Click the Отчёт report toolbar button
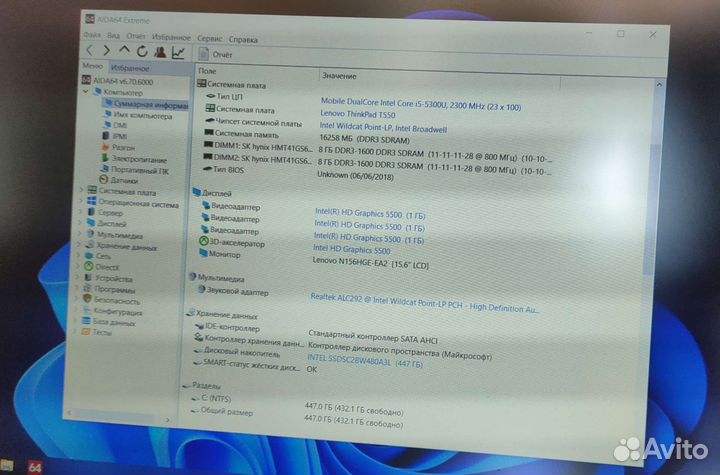Viewport: 720px width, 475px height. coord(216,54)
